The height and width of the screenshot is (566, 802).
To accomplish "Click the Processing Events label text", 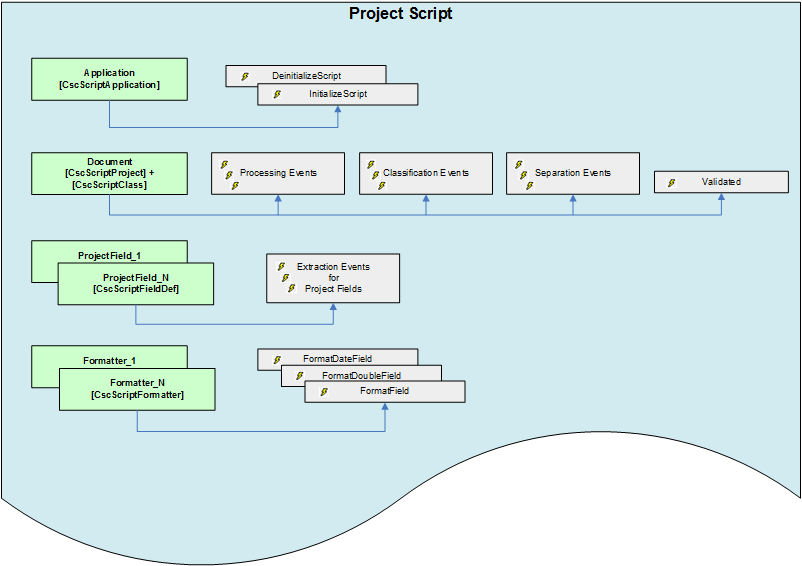I will click(x=278, y=173).
